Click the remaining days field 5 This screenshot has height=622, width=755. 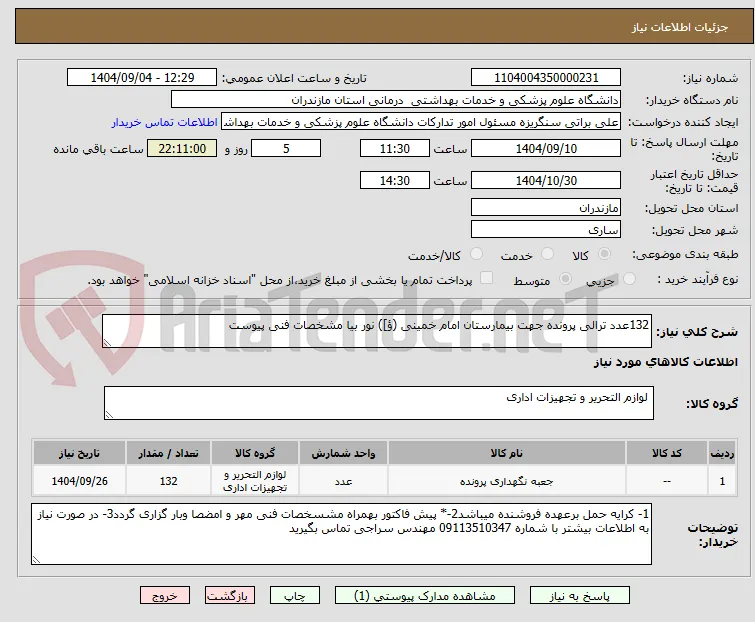pyautogui.click(x=286, y=148)
